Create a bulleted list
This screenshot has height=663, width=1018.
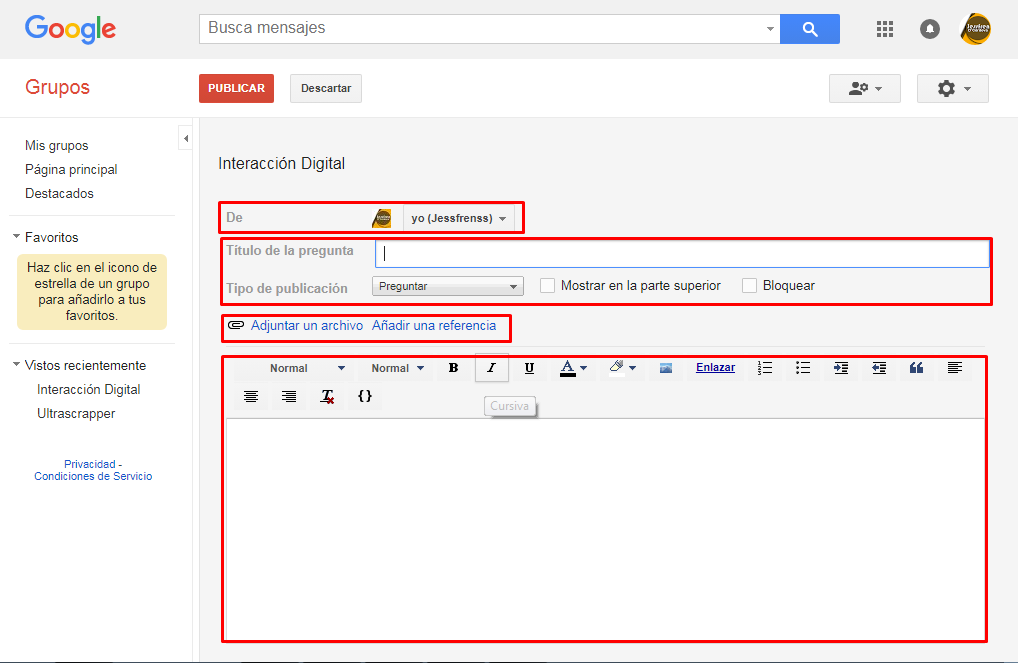coord(803,368)
